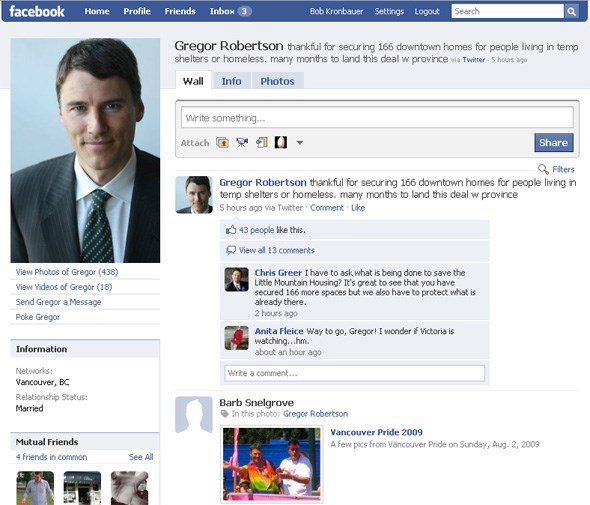Open Friends in the top navigation
The width and height of the screenshot is (590, 505).
coord(180,11)
